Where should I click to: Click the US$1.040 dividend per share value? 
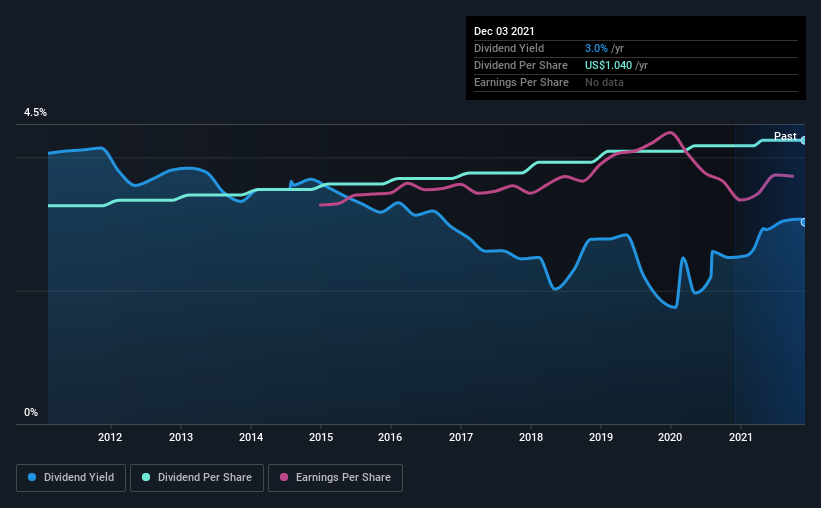point(608,65)
